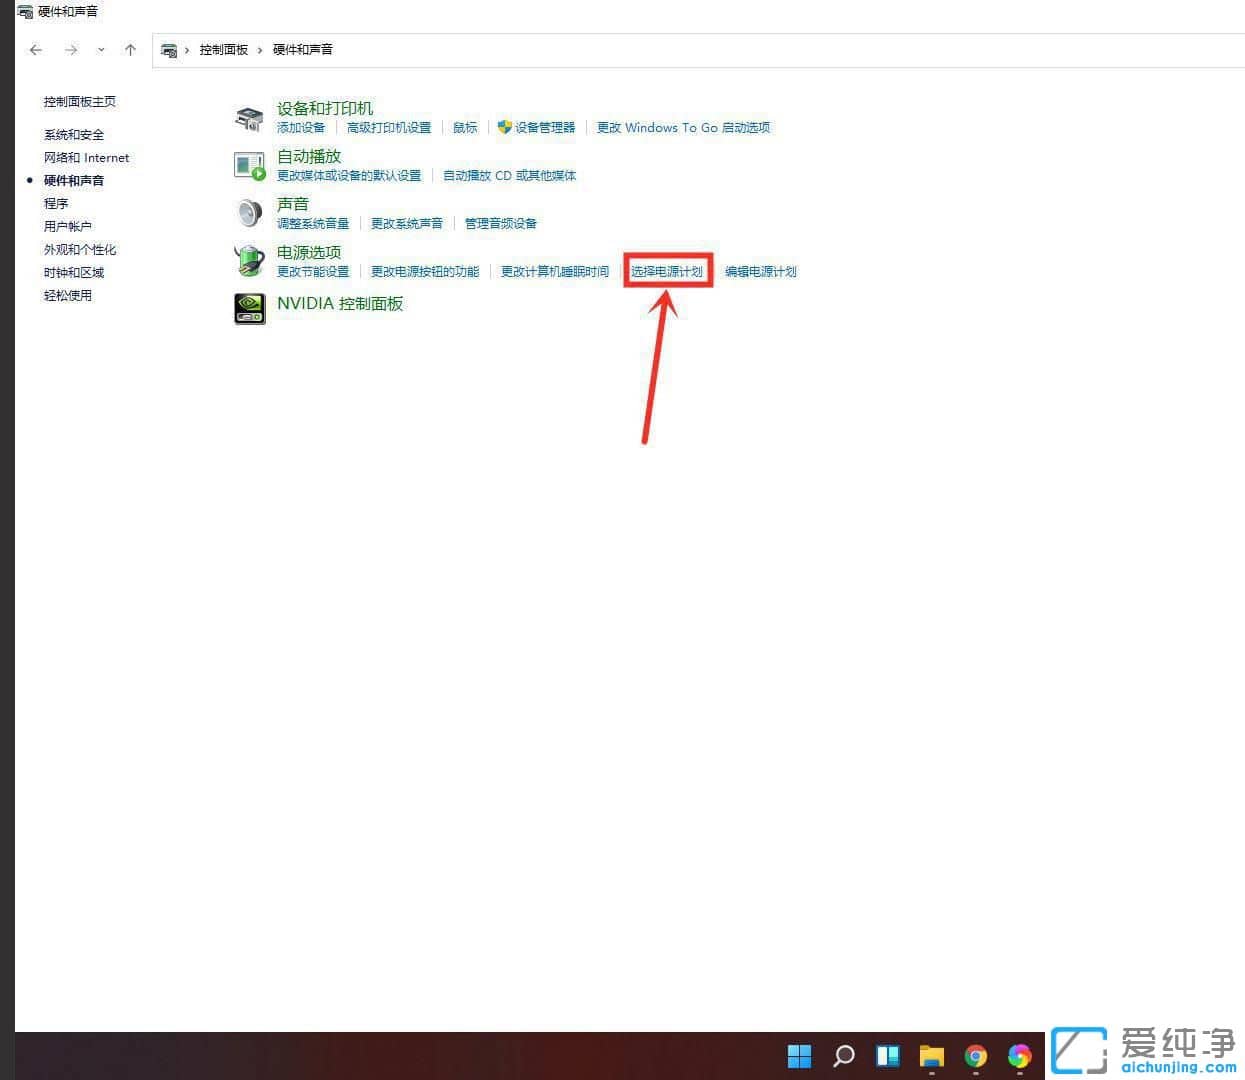Open 鼠标 settings link
Screen dimensions: 1245x1080
(x=464, y=127)
